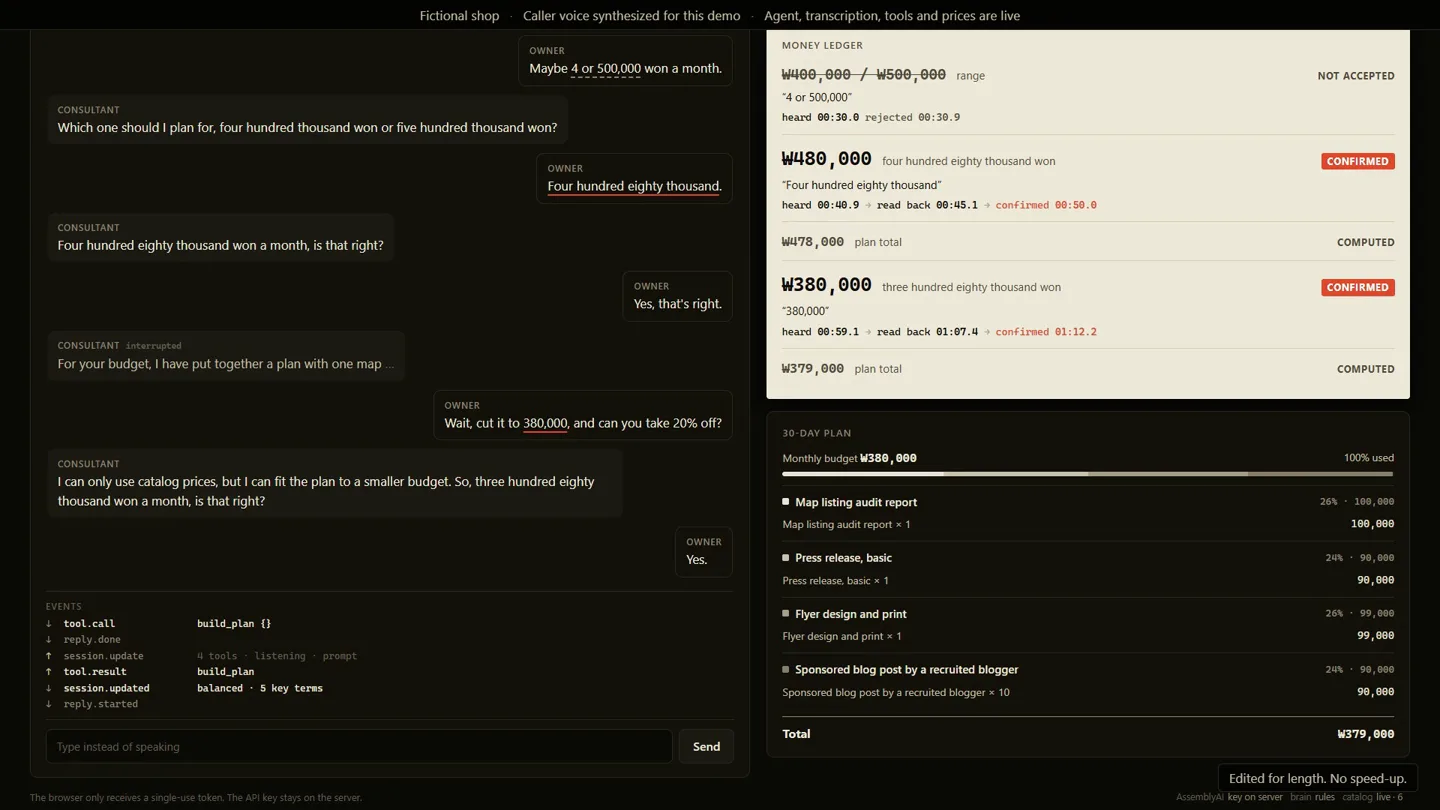Click the owner message 'Four hundred eighty thousand.'
Screen dimensions: 1440x810
pyautogui.click(x=634, y=179)
